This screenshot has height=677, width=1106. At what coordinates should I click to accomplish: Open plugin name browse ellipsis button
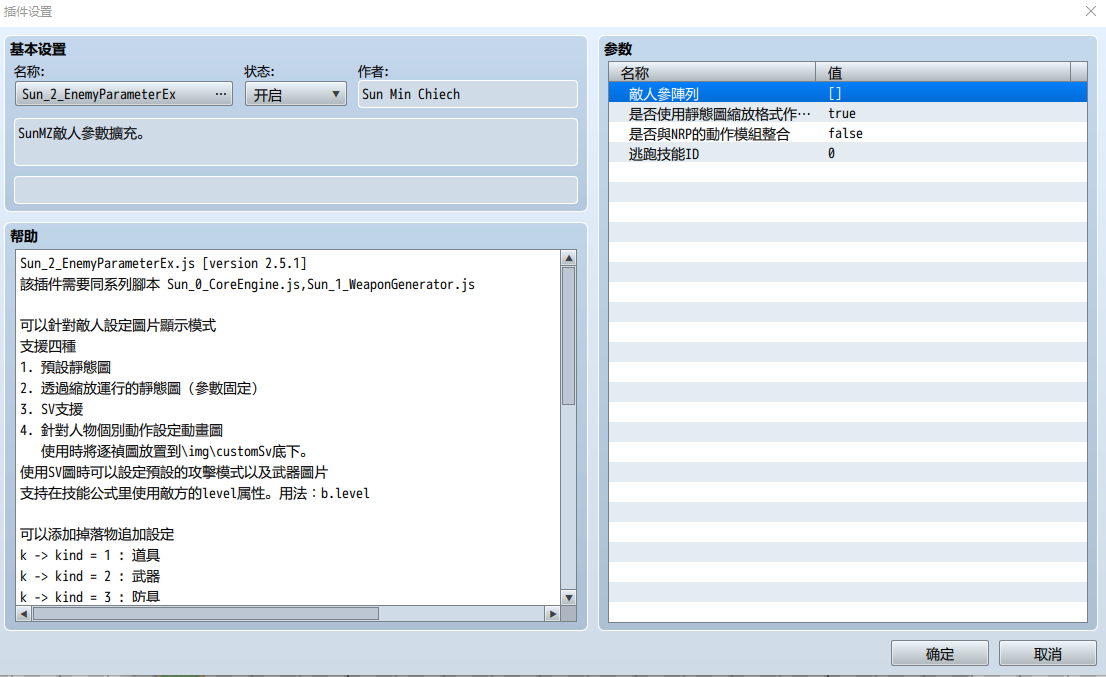221,94
